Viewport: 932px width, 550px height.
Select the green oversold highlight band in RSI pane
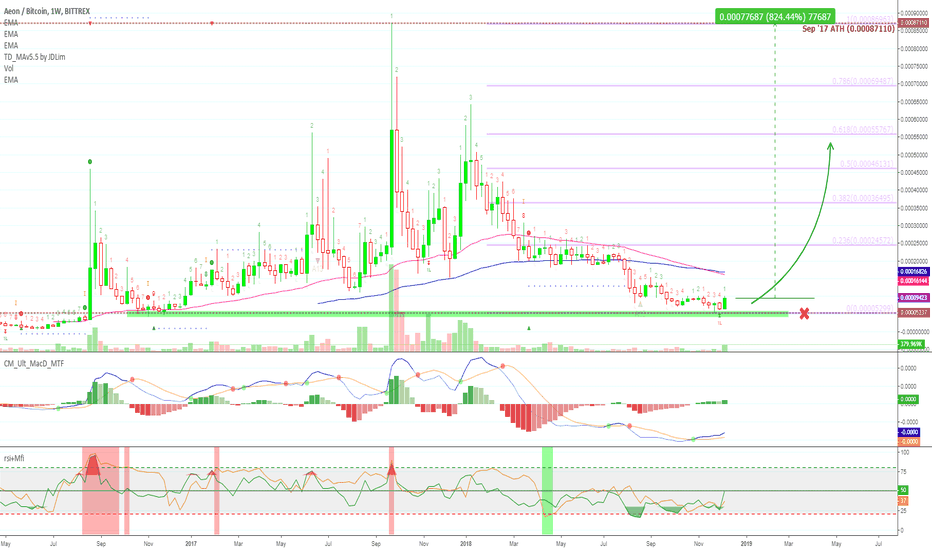coord(547,491)
